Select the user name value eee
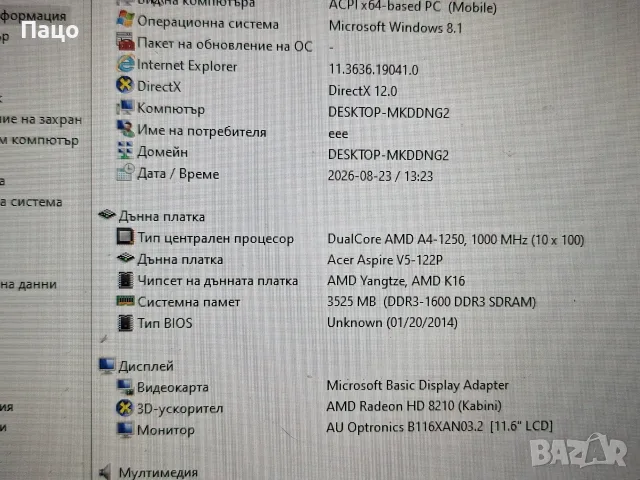 pyautogui.click(x=338, y=134)
